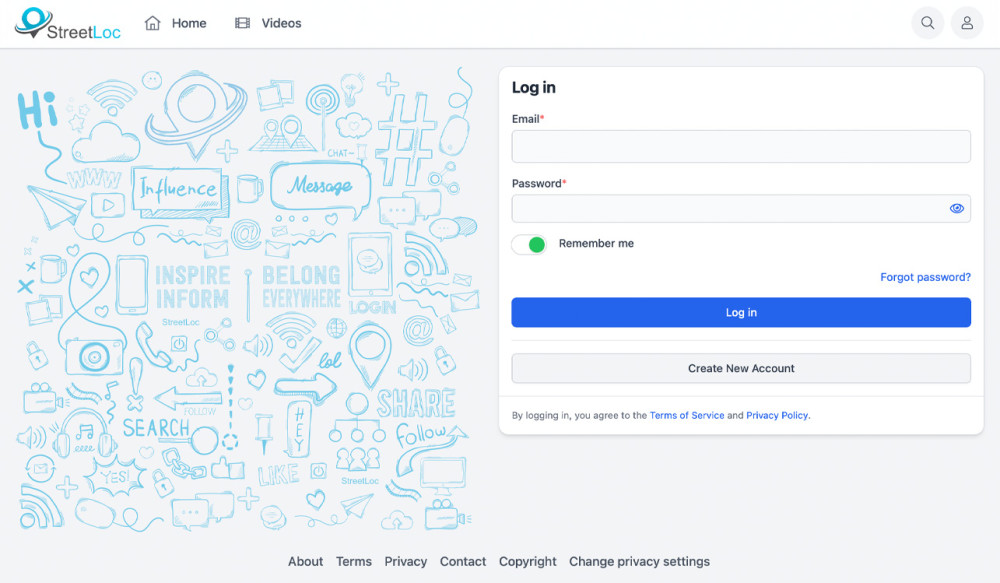Toggle the Remember me switch

[x=529, y=244]
